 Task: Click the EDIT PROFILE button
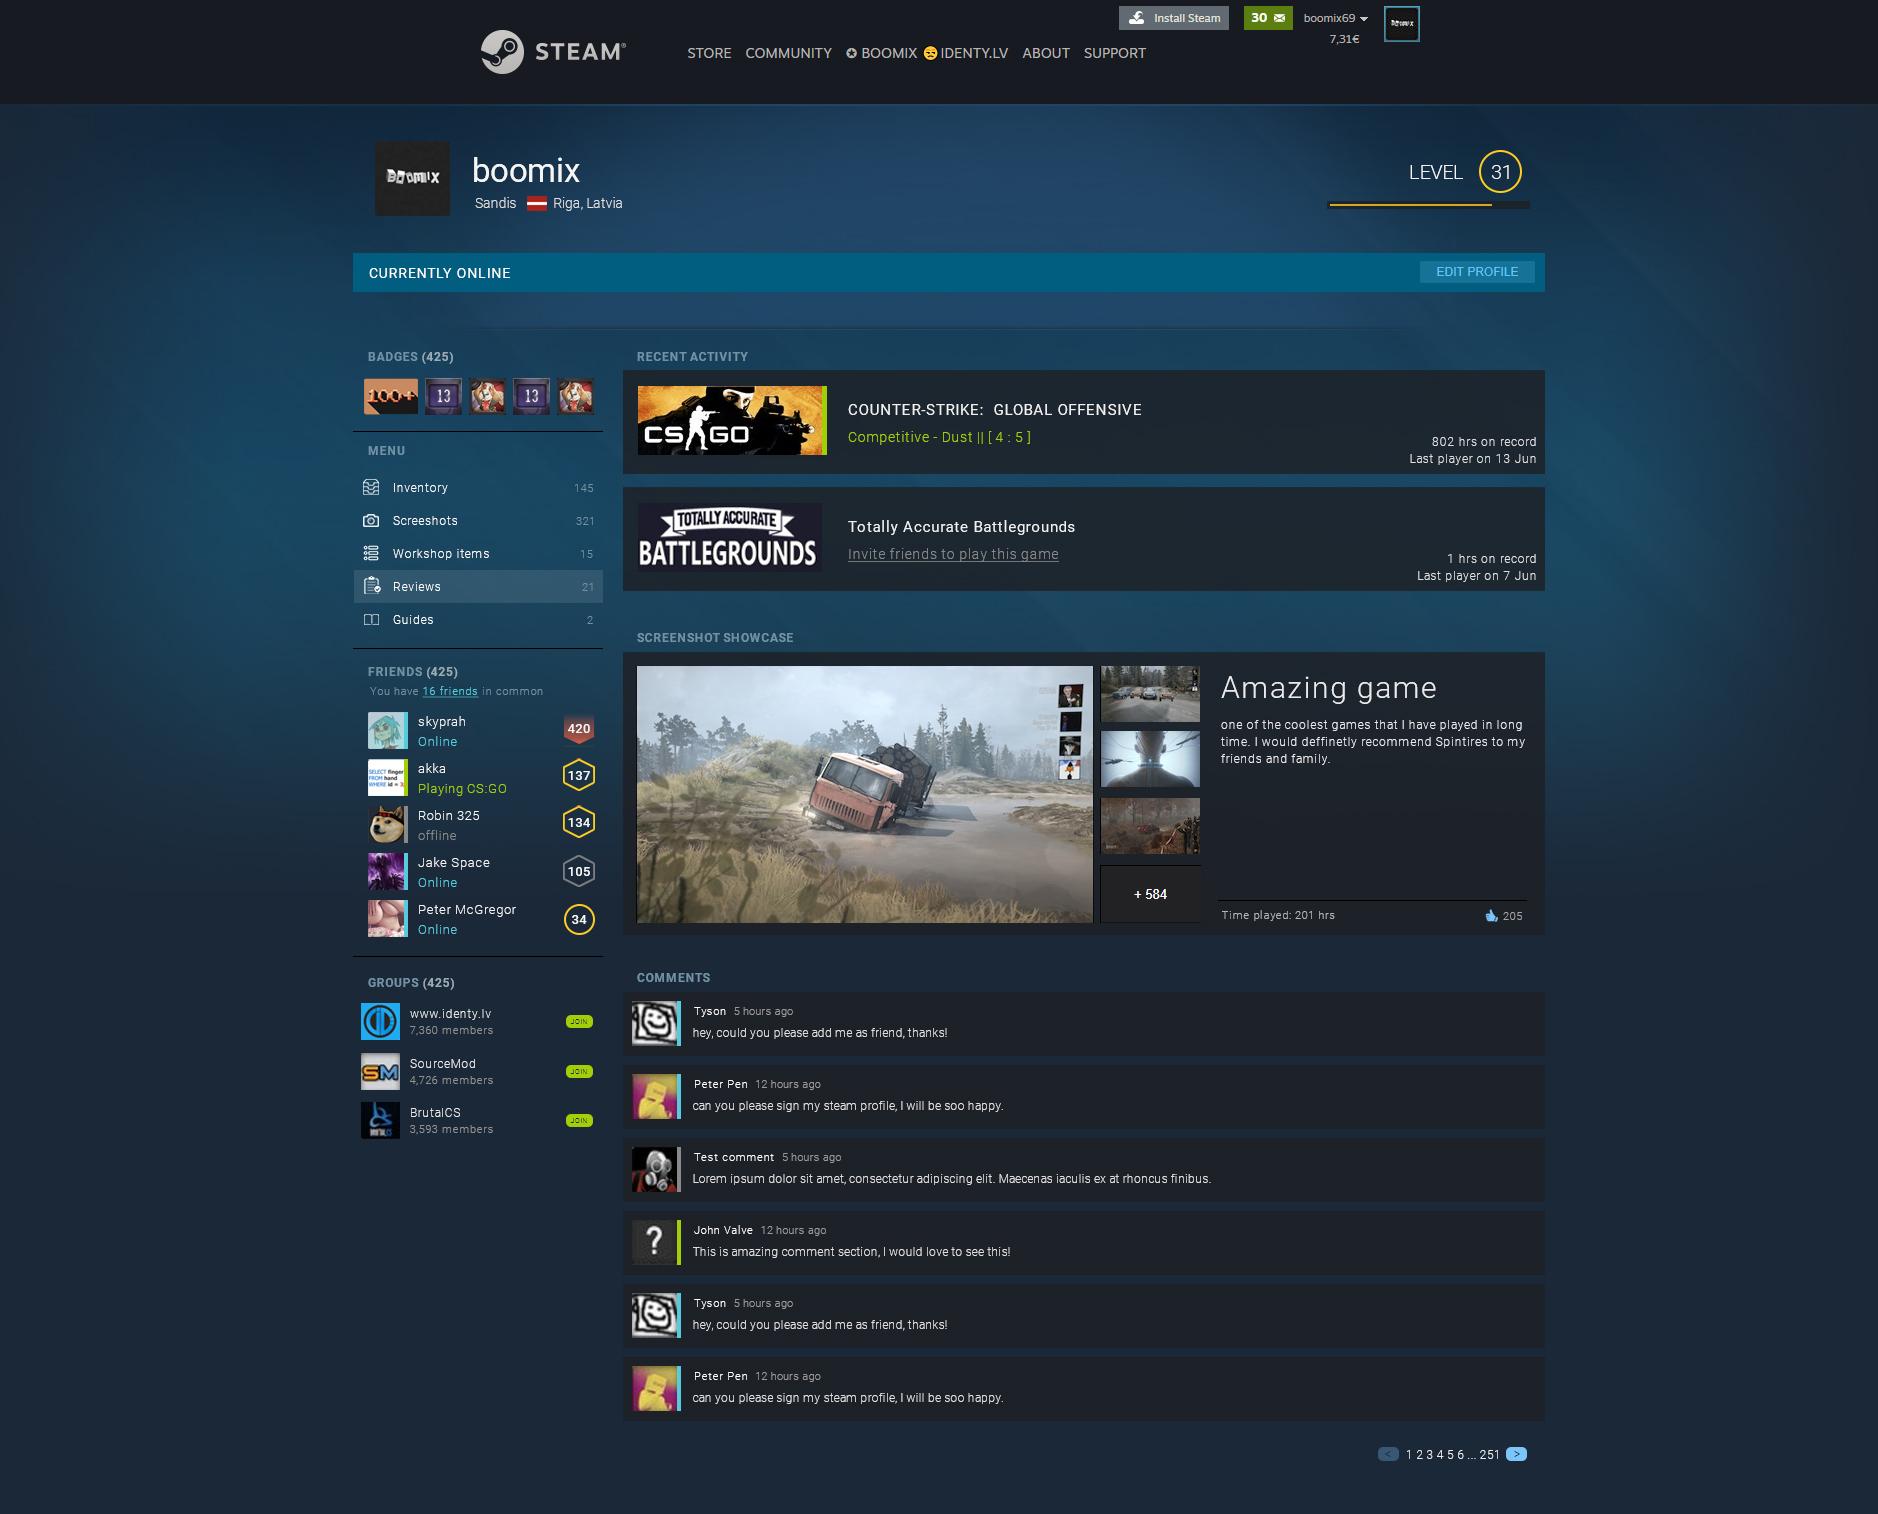[x=1477, y=272]
